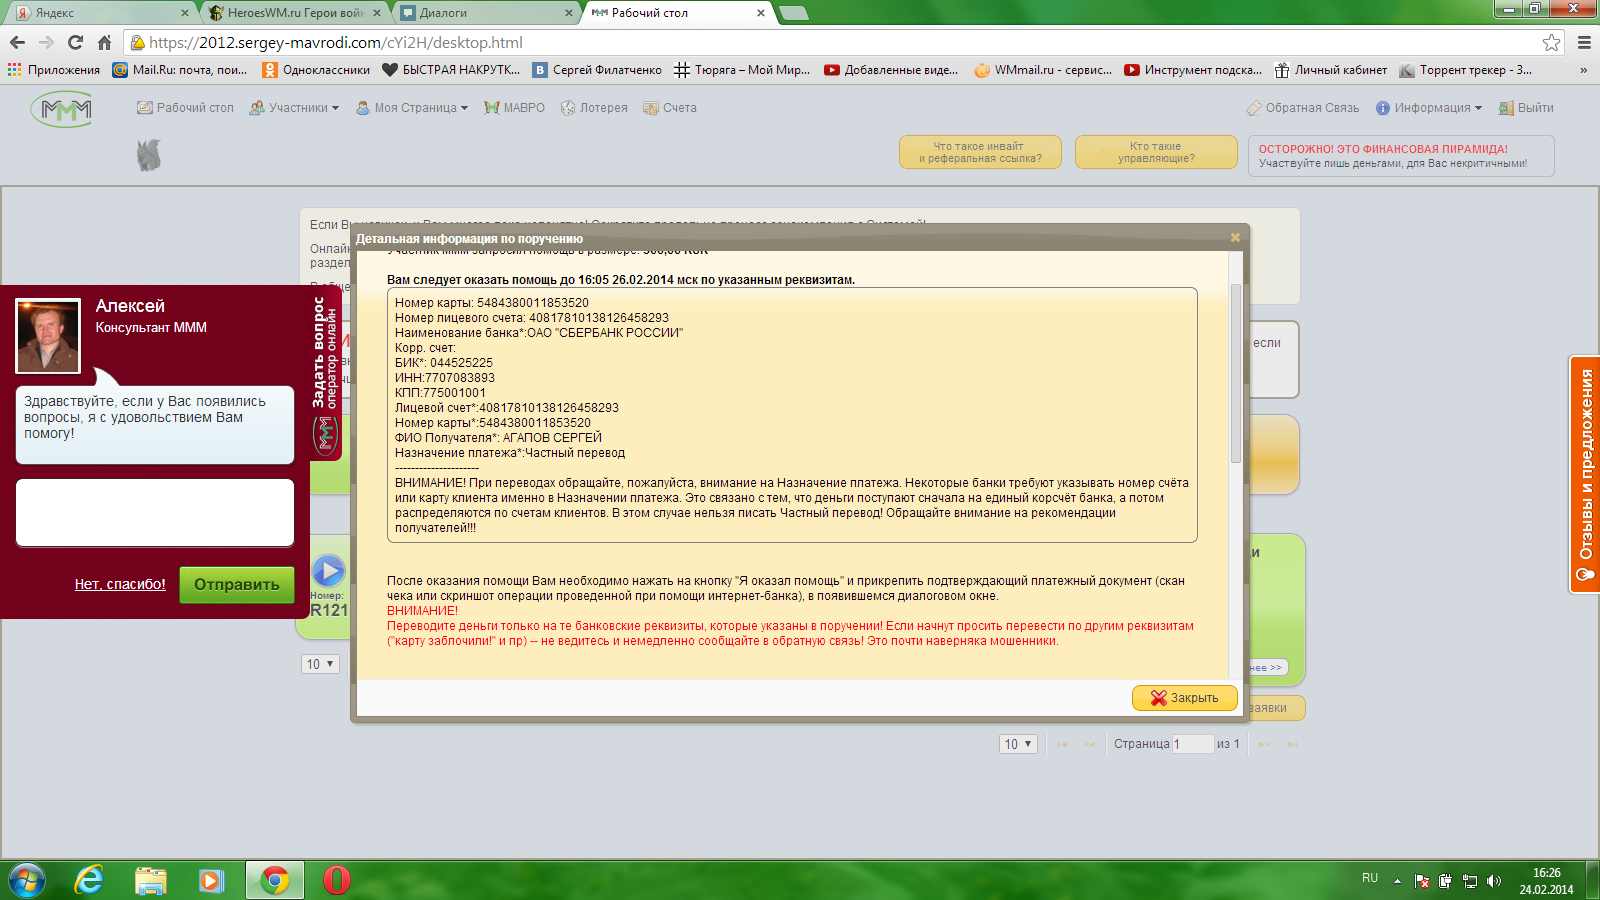Go to previous page arrow in pager
Viewport: 1600px width, 900px height.
[1089, 744]
